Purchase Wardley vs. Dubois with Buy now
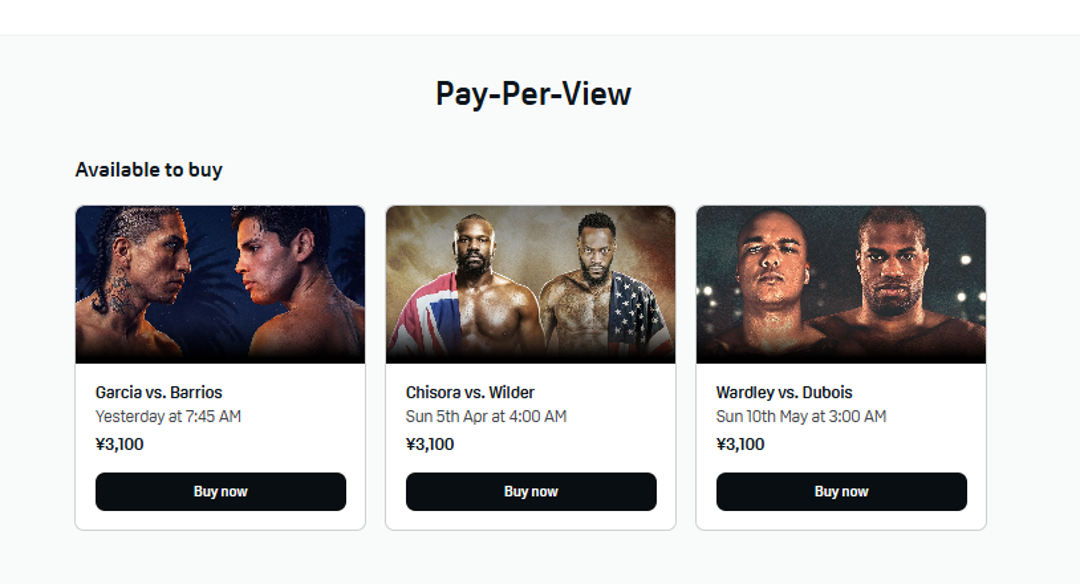Image resolution: width=1080 pixels, height=584 pixels. coord(841,492)
